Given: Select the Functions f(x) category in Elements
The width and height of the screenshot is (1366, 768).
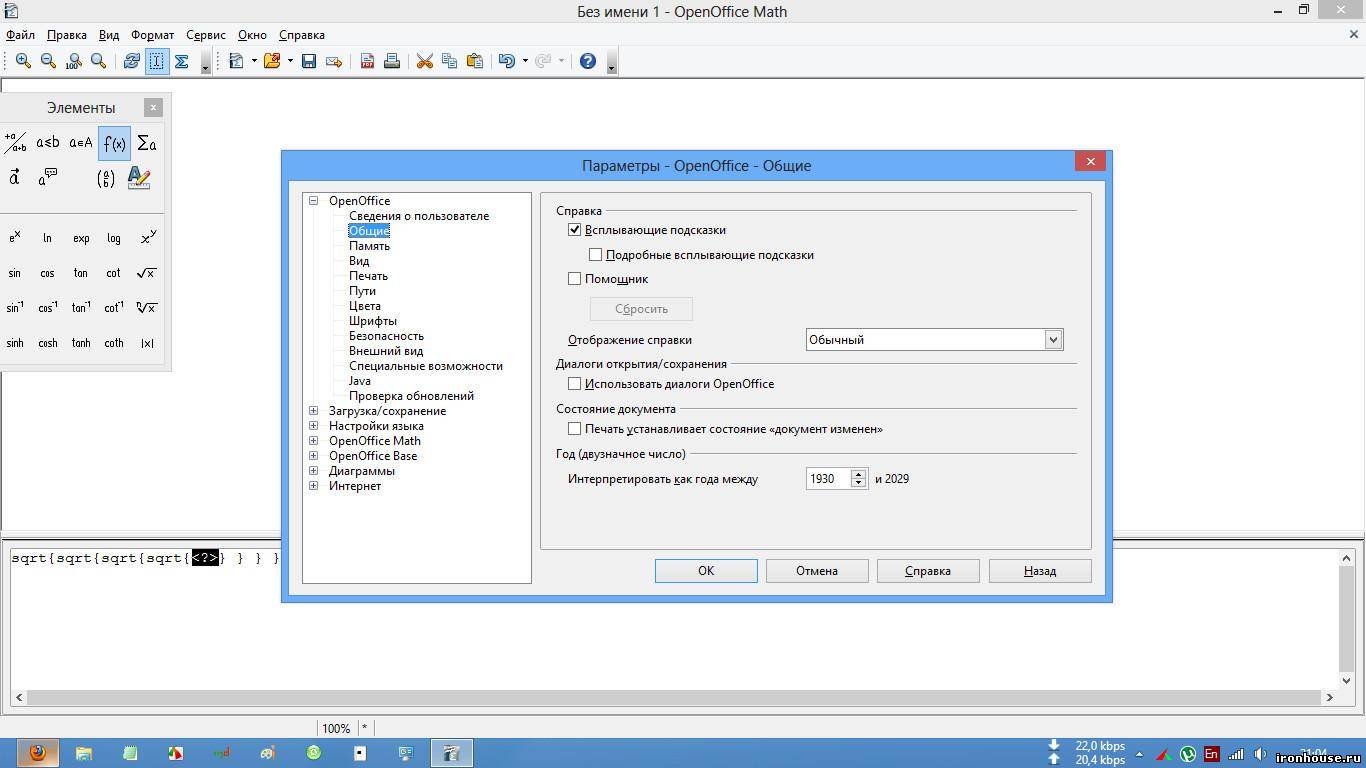Looking at the screenshot, I should coord(114,143).
